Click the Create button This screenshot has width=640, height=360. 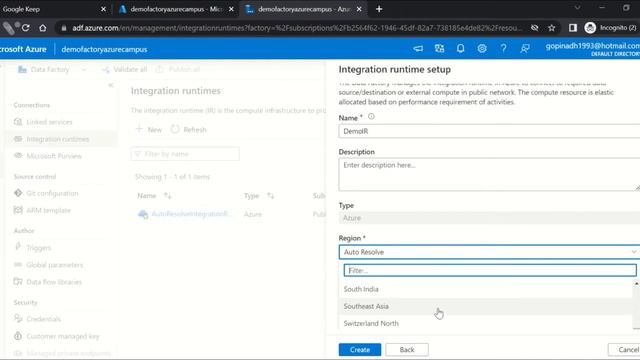pyautogui.click(x=360, y=349)
